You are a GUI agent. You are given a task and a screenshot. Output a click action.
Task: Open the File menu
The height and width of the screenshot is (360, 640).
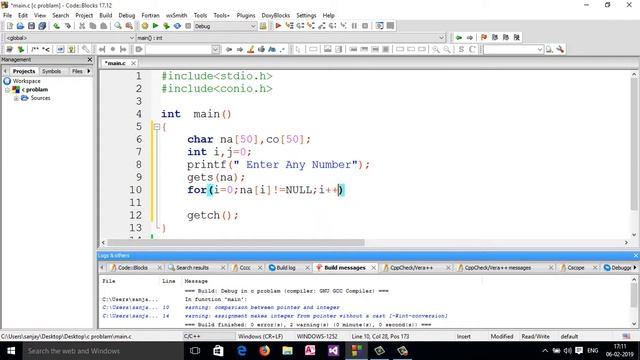coord(7,16)
